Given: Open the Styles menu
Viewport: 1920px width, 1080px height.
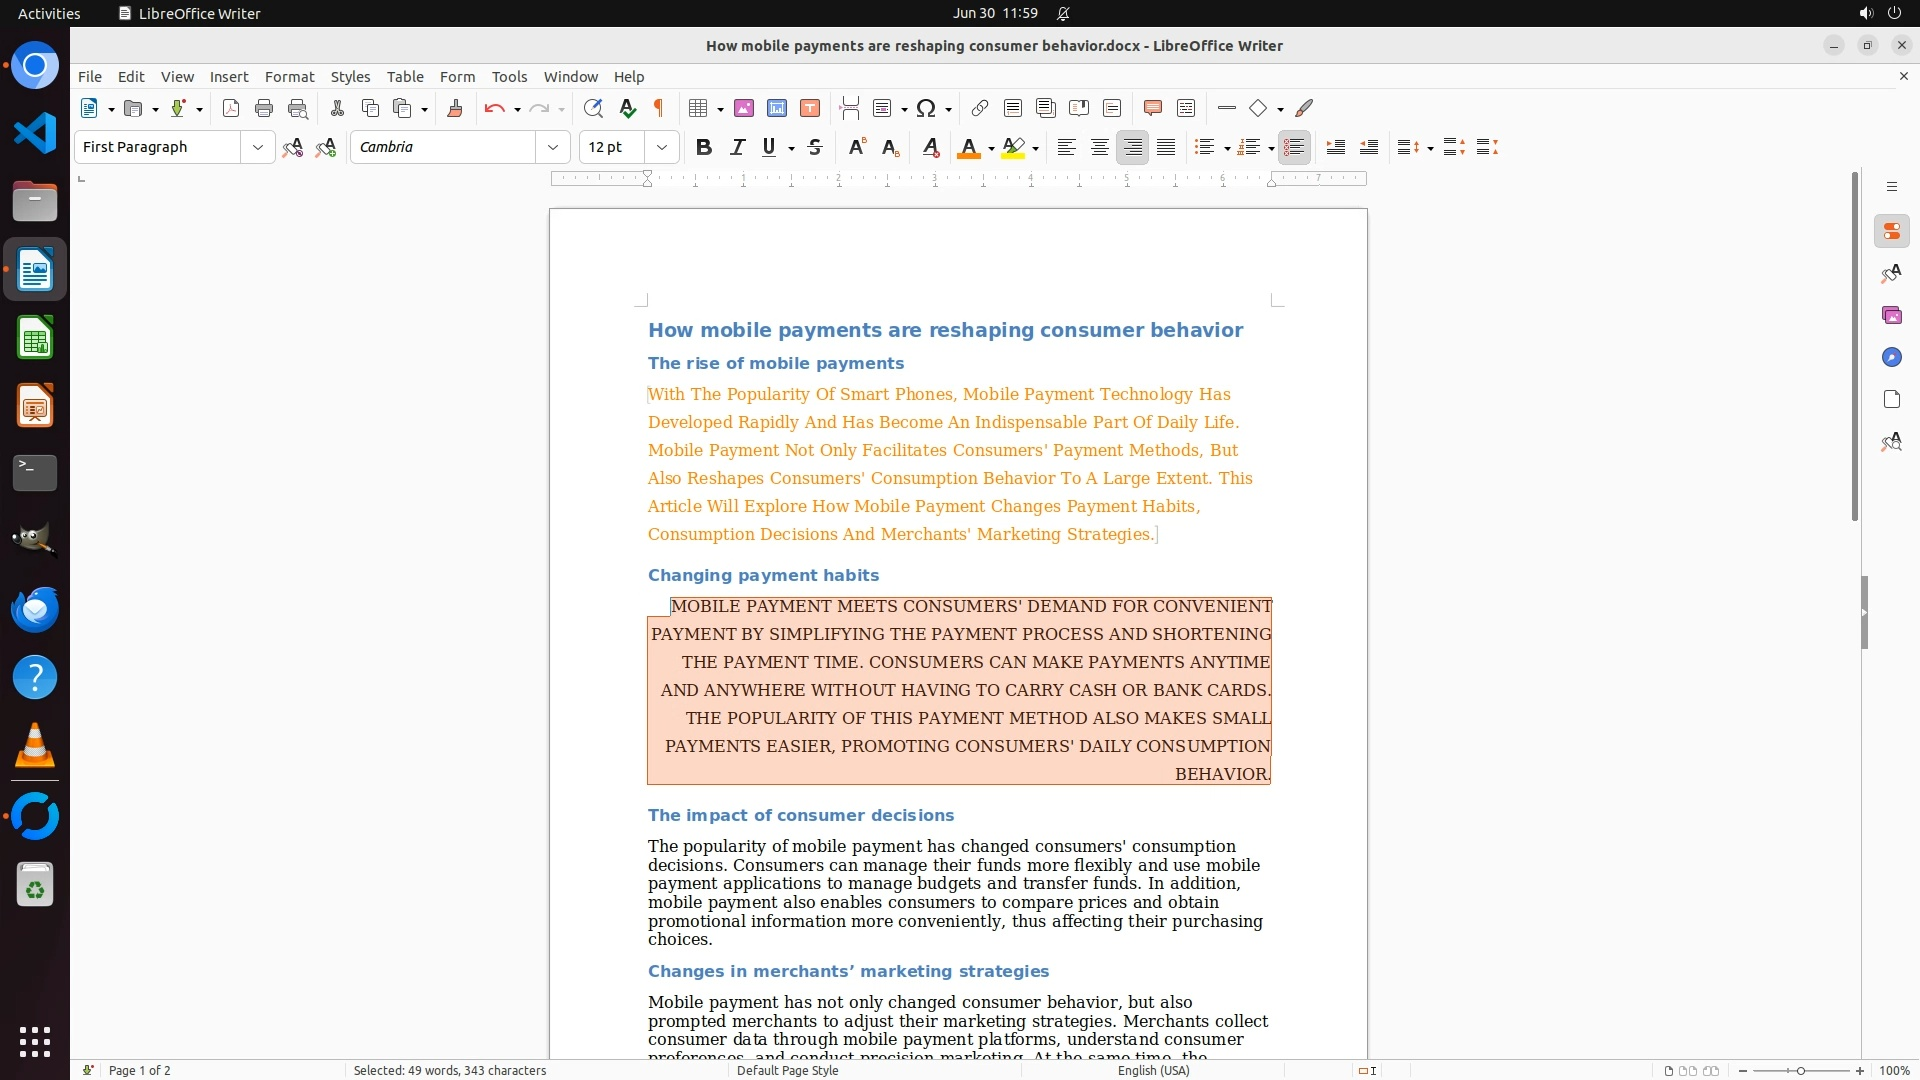Looking at the screenshot, I should (x=350, y=76).
